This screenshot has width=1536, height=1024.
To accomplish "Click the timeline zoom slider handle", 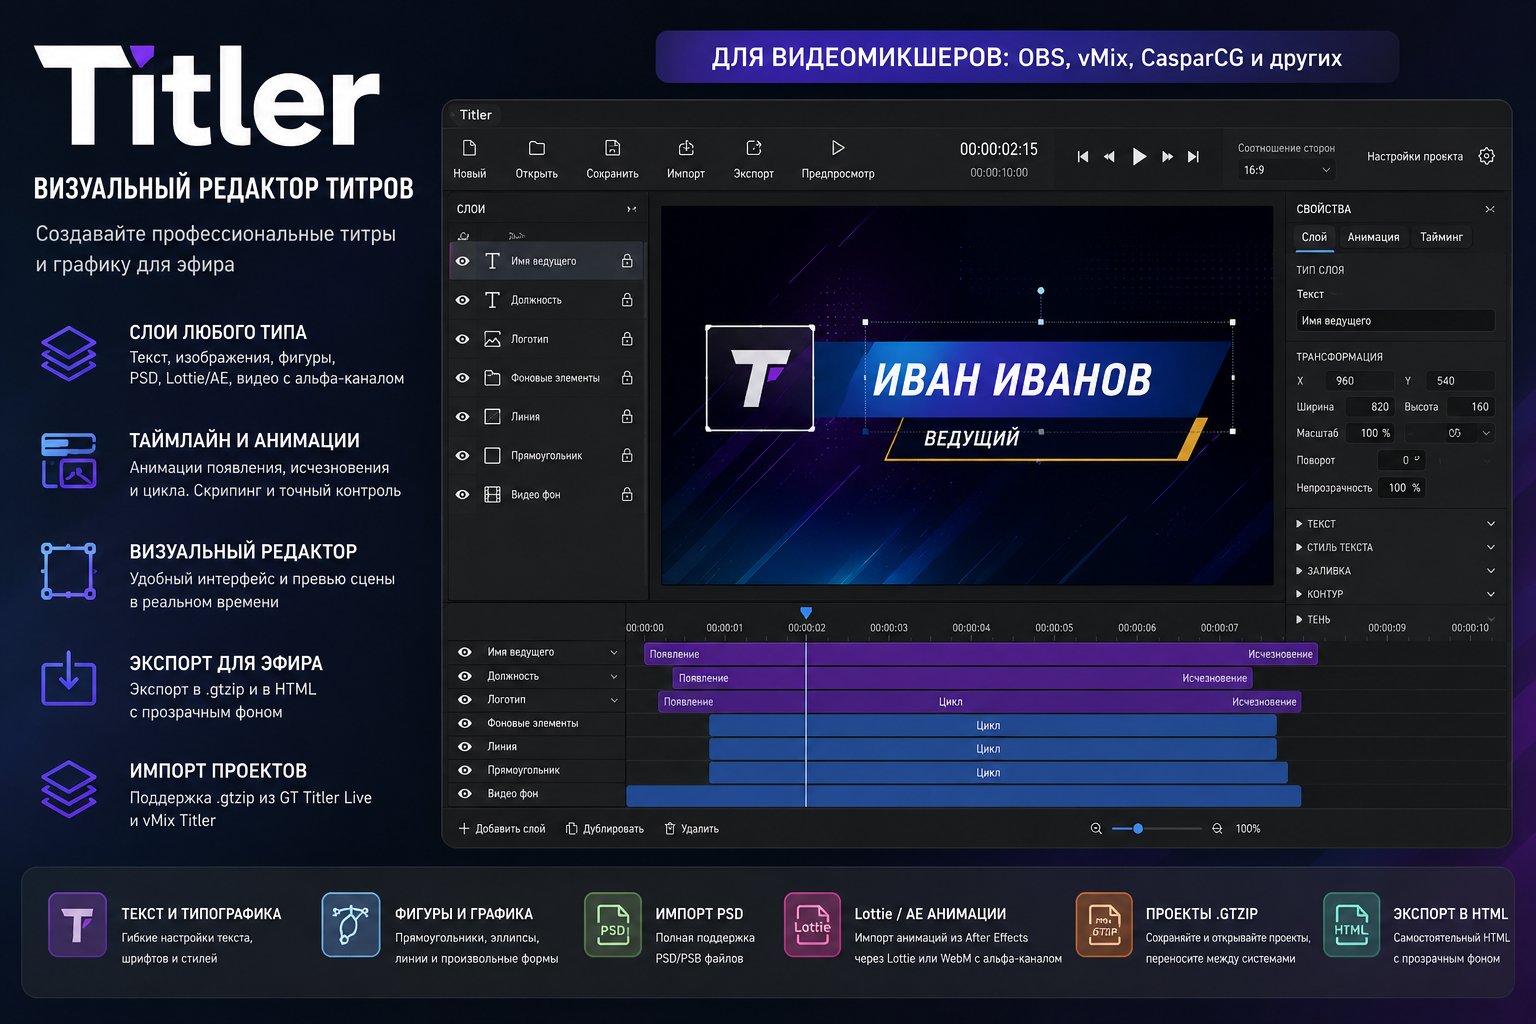I will (1138, 829).
